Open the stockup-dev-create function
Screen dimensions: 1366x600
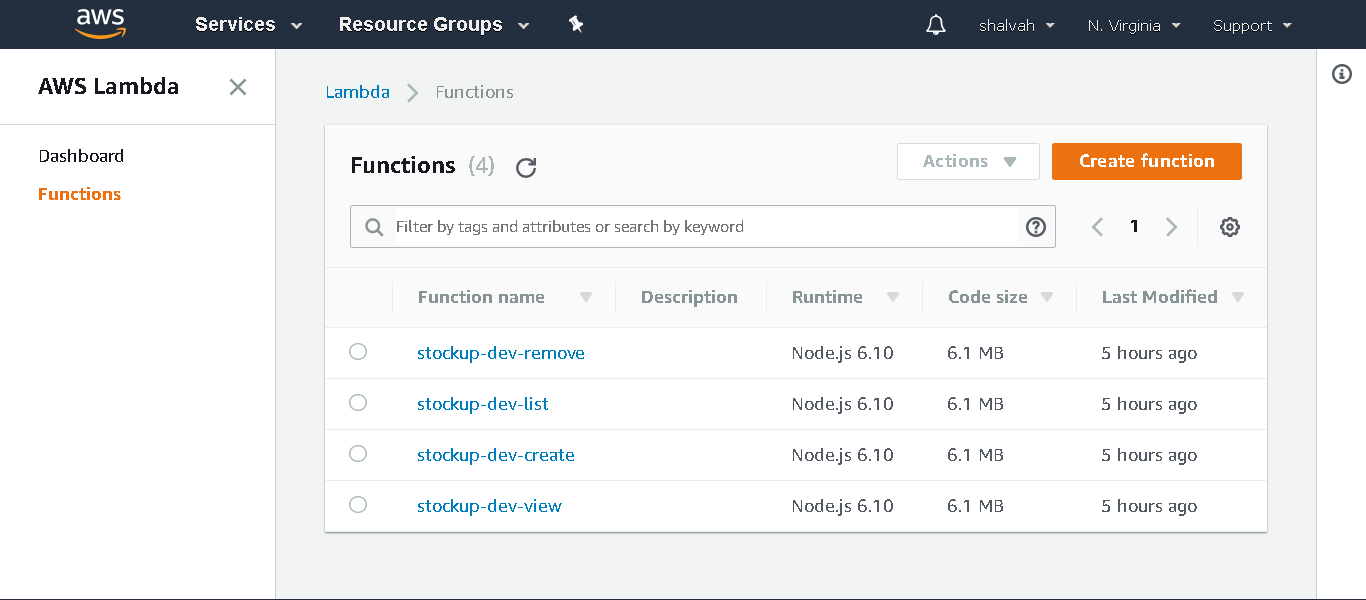click(x=496, y=455)
